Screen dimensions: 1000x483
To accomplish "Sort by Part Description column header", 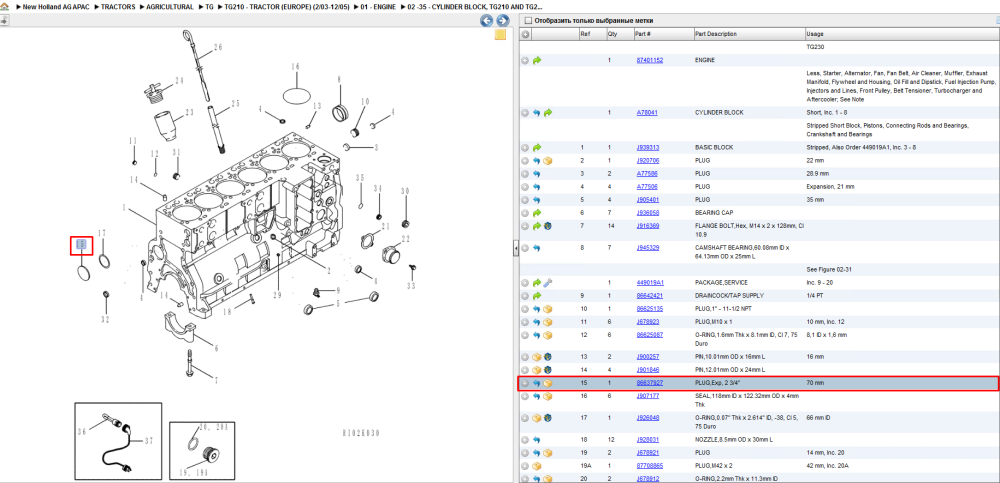I will [748, 34].
